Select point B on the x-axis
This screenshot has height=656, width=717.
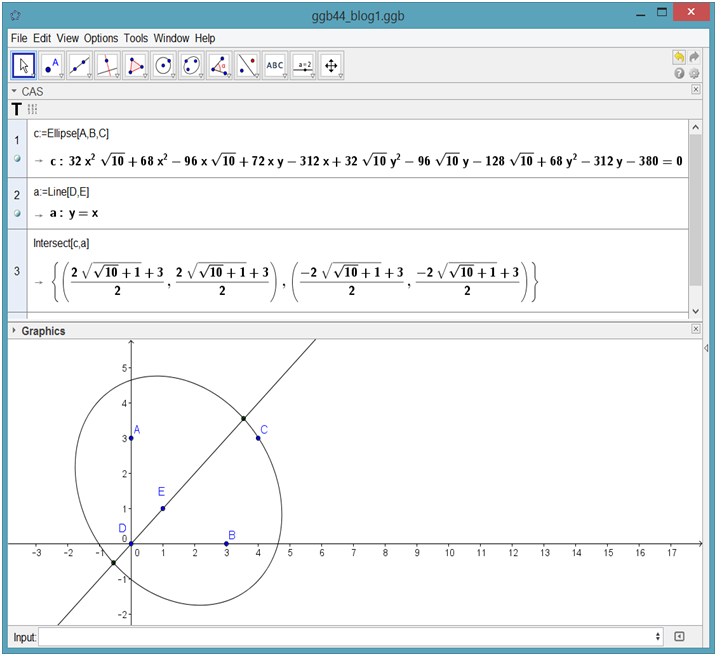[x=226, y=544]
